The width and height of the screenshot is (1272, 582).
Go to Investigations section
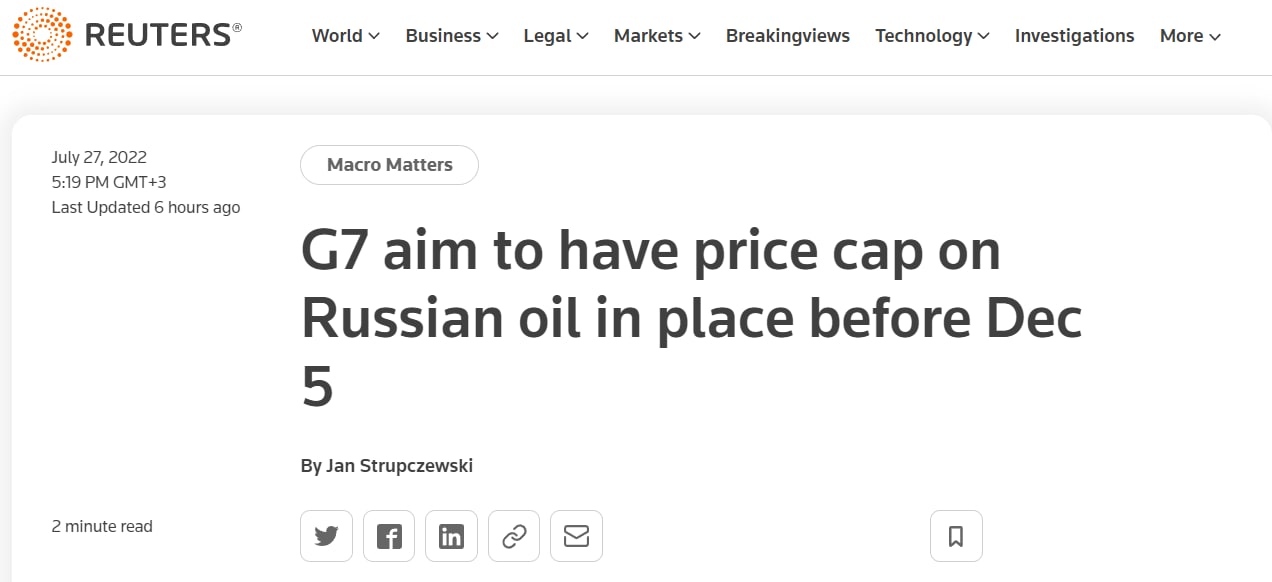1074,36
